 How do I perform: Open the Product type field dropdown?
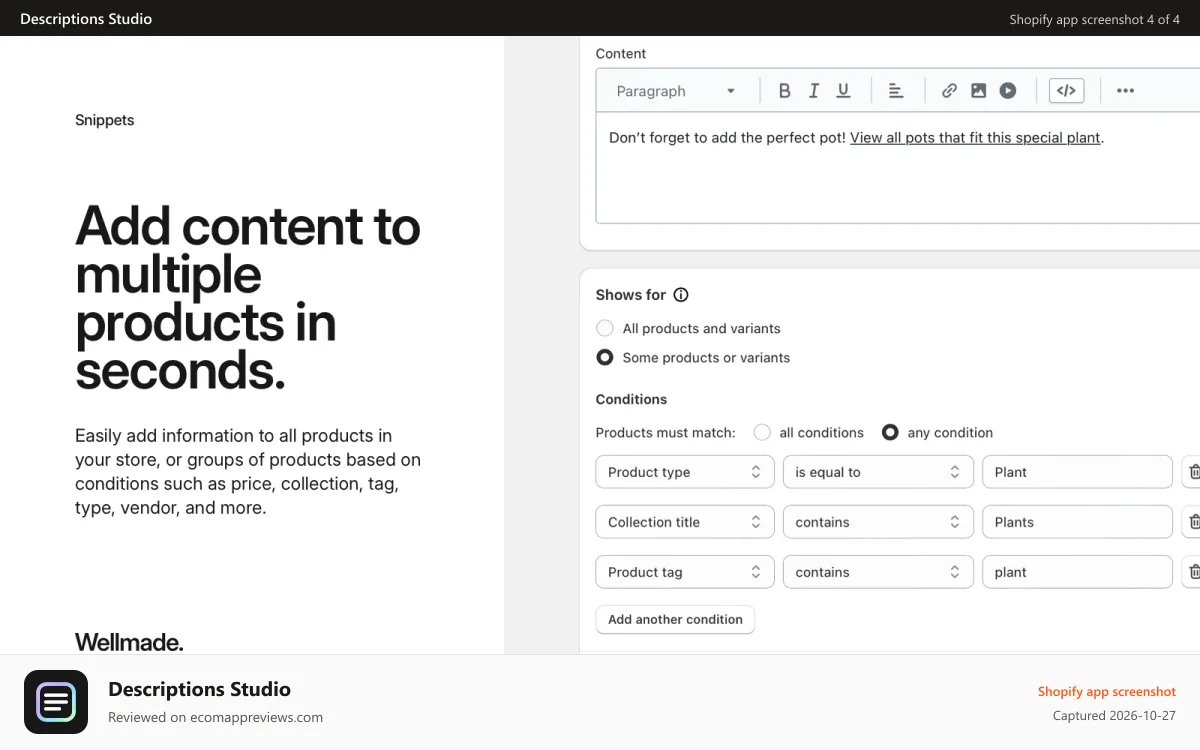click(685, 472)
